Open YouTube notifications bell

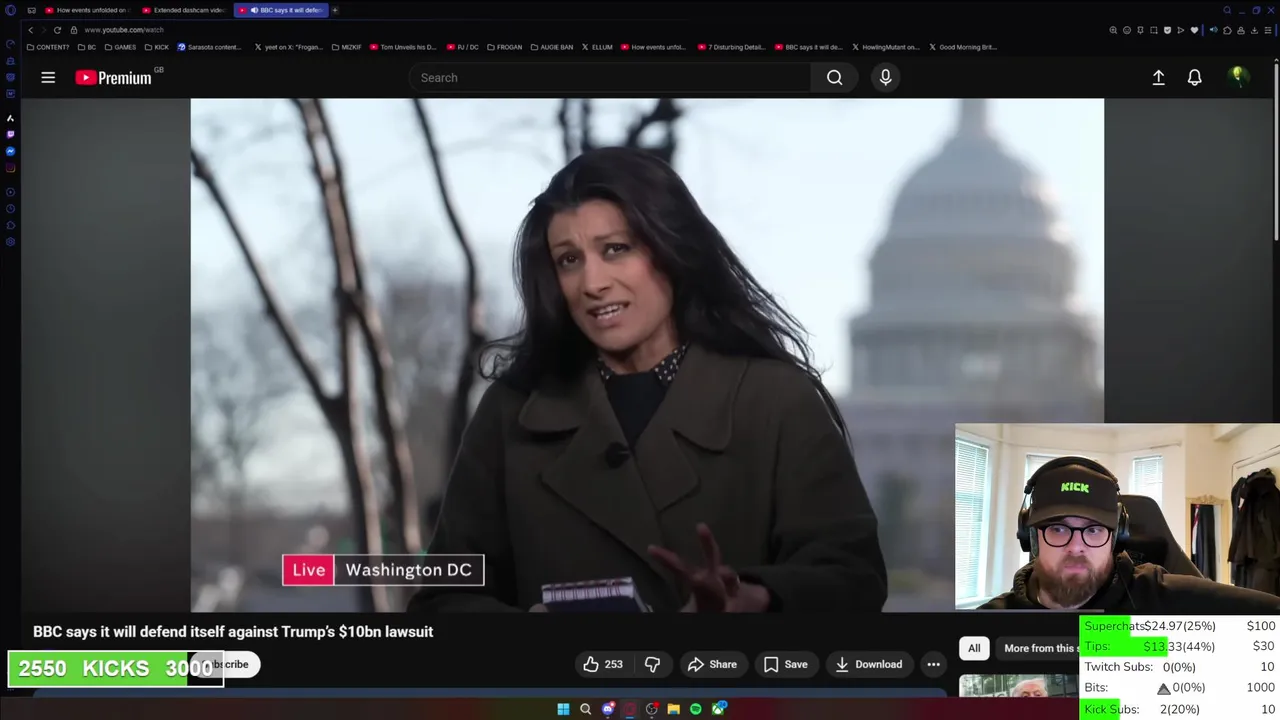[x=1194, y=77]
